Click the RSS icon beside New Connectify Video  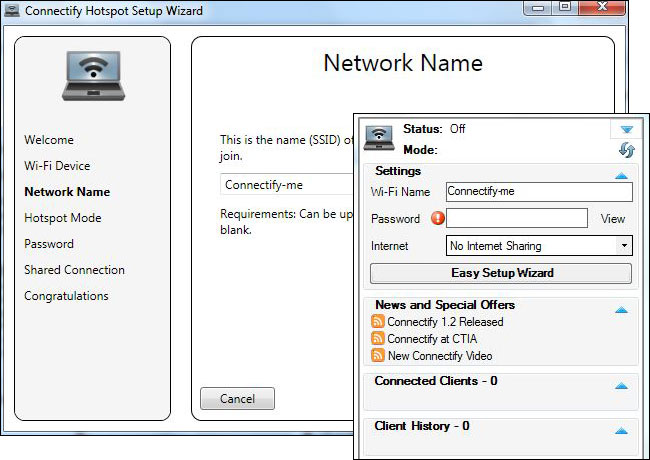pos(378,356)
